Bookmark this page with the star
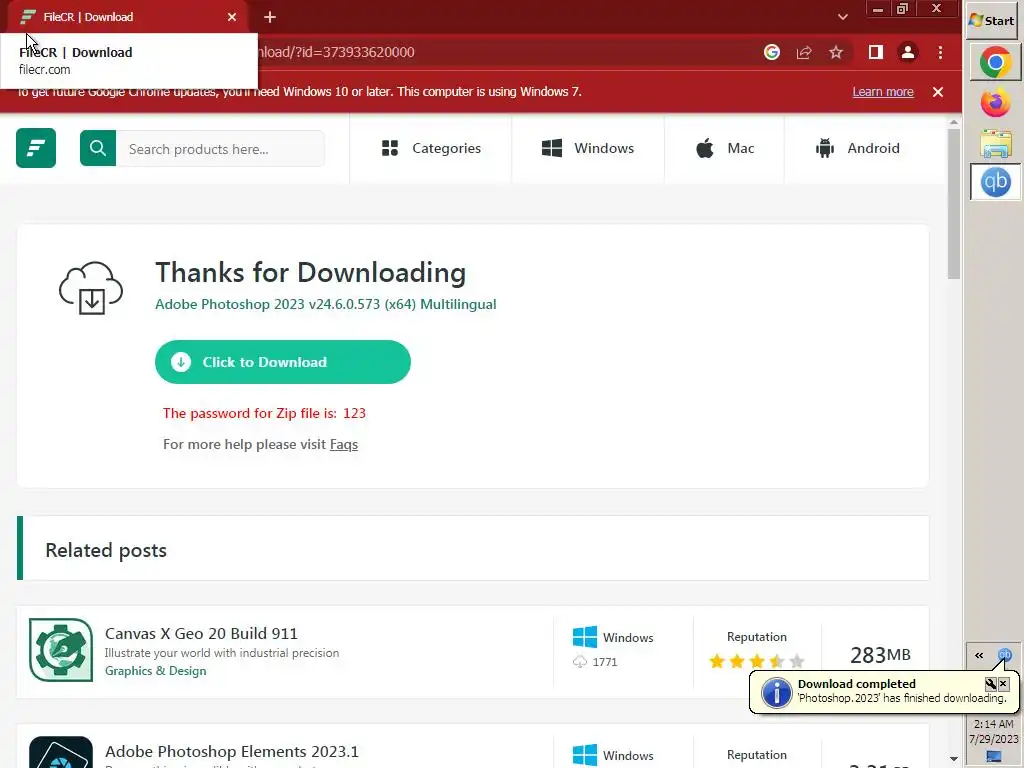The width and height of the screenshot is (1024, 768). tap(836, 52)
